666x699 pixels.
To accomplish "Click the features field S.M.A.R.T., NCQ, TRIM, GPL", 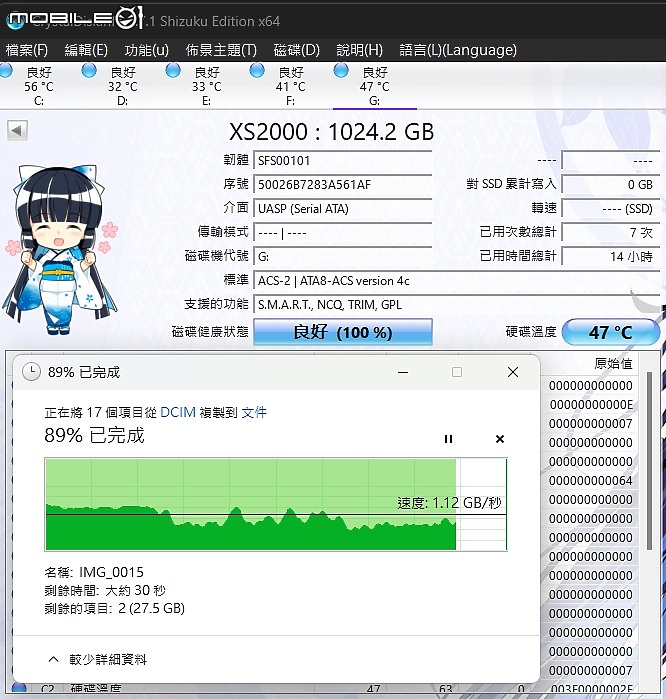I will pyautogui.click(x=456, y=305).
